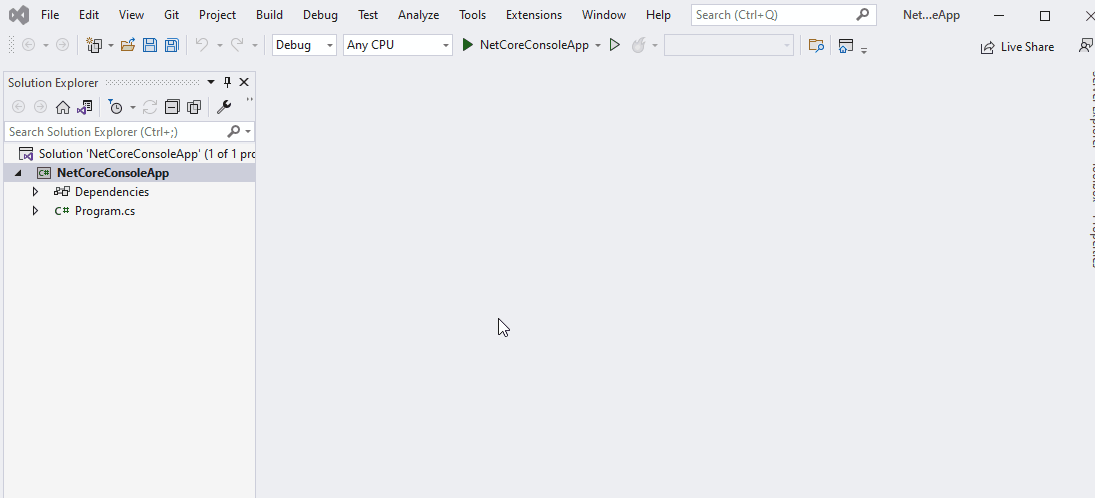The height and width of the screenshot is (498, 1095).
Task: Select the Dependencies item
Action: point(112,192)
